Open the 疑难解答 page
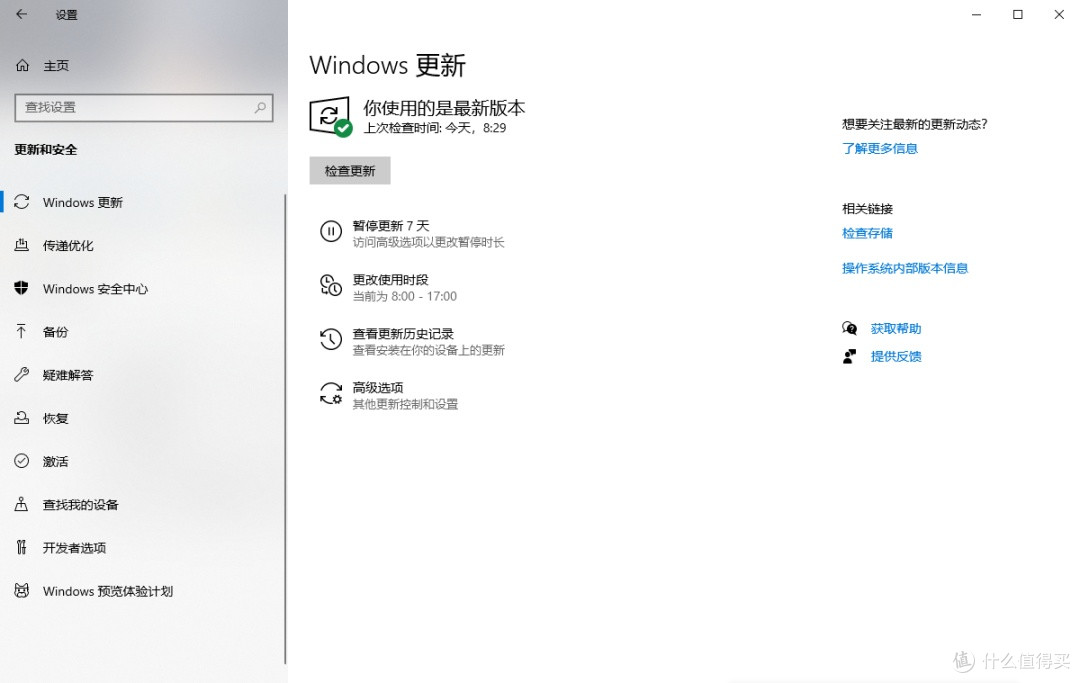1080x683 pixels. (68, 375)
